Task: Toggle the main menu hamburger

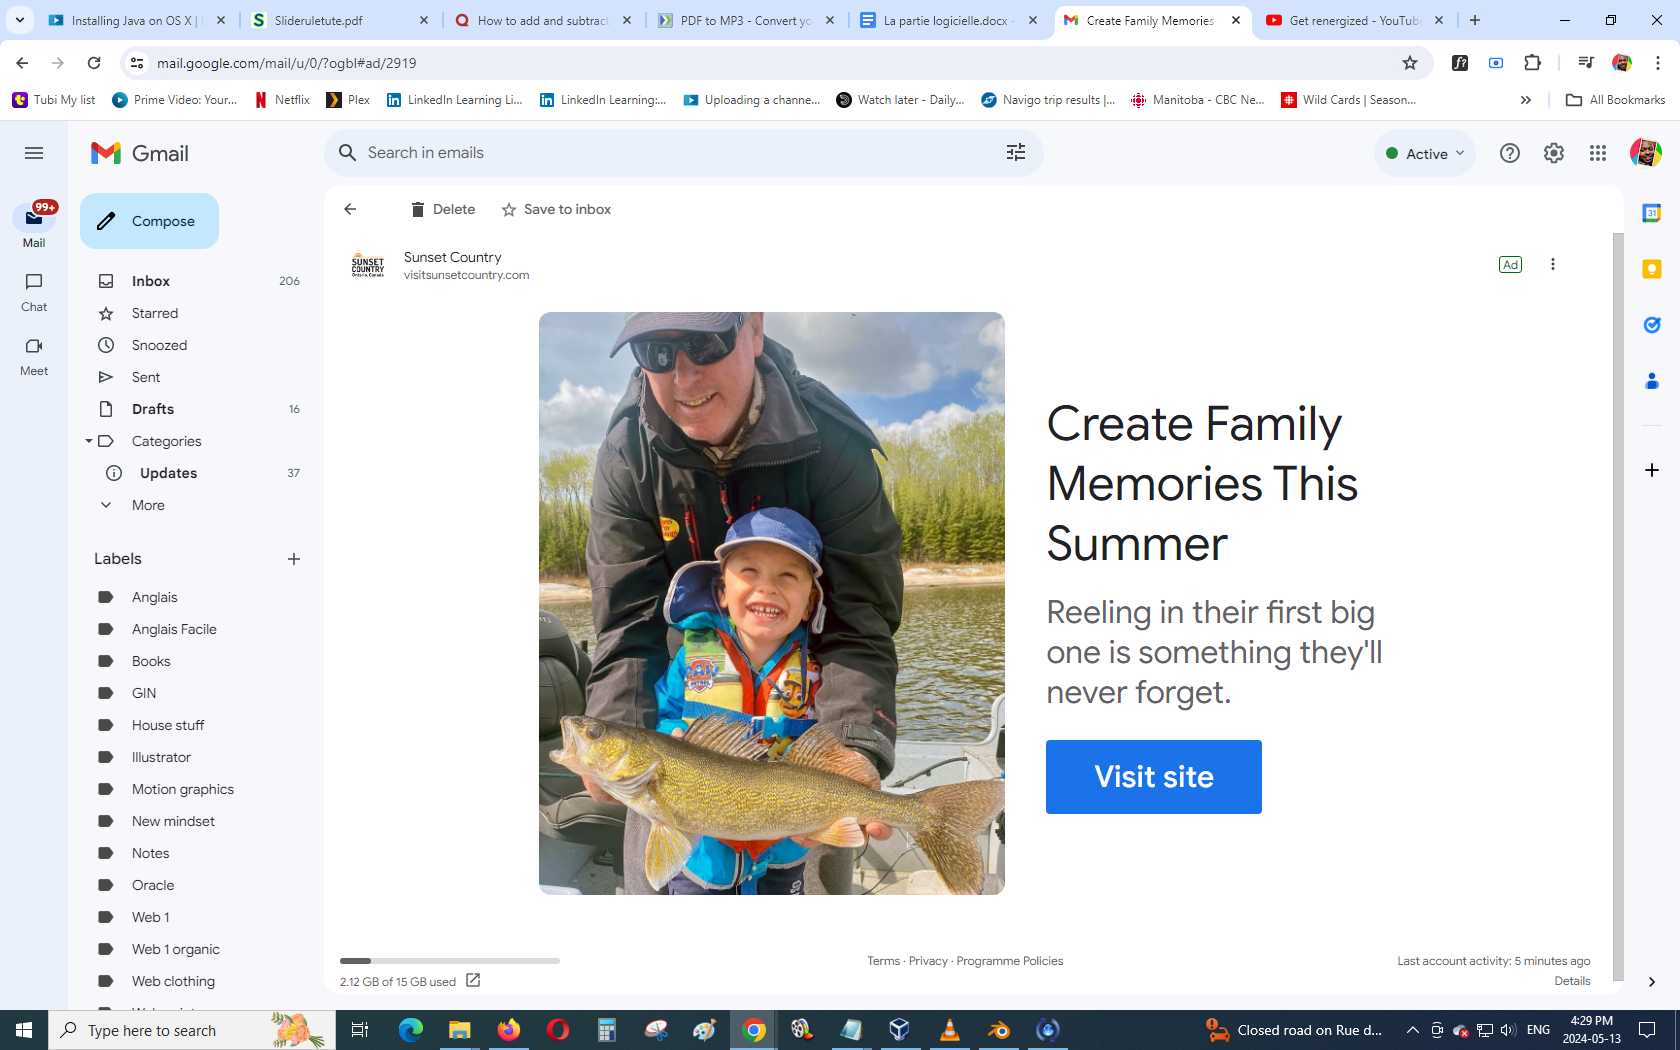Action: (34, 153)
